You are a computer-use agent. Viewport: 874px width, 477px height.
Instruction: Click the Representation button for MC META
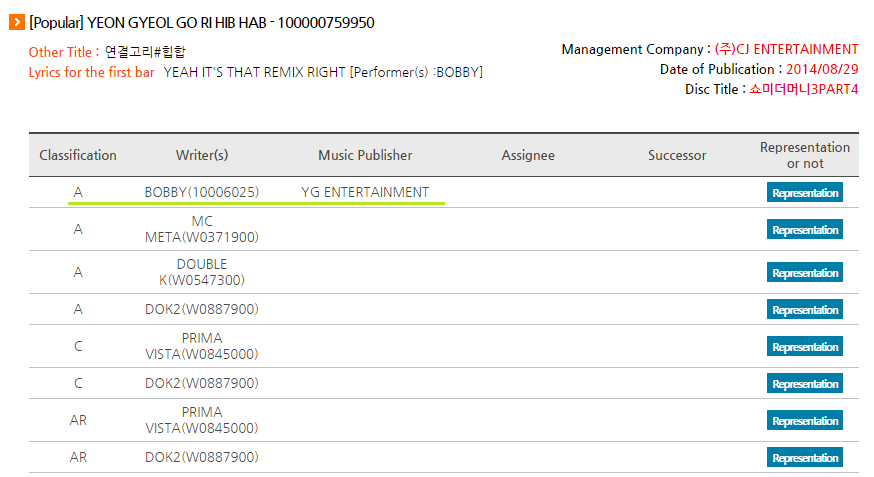[x=804, y=230]
